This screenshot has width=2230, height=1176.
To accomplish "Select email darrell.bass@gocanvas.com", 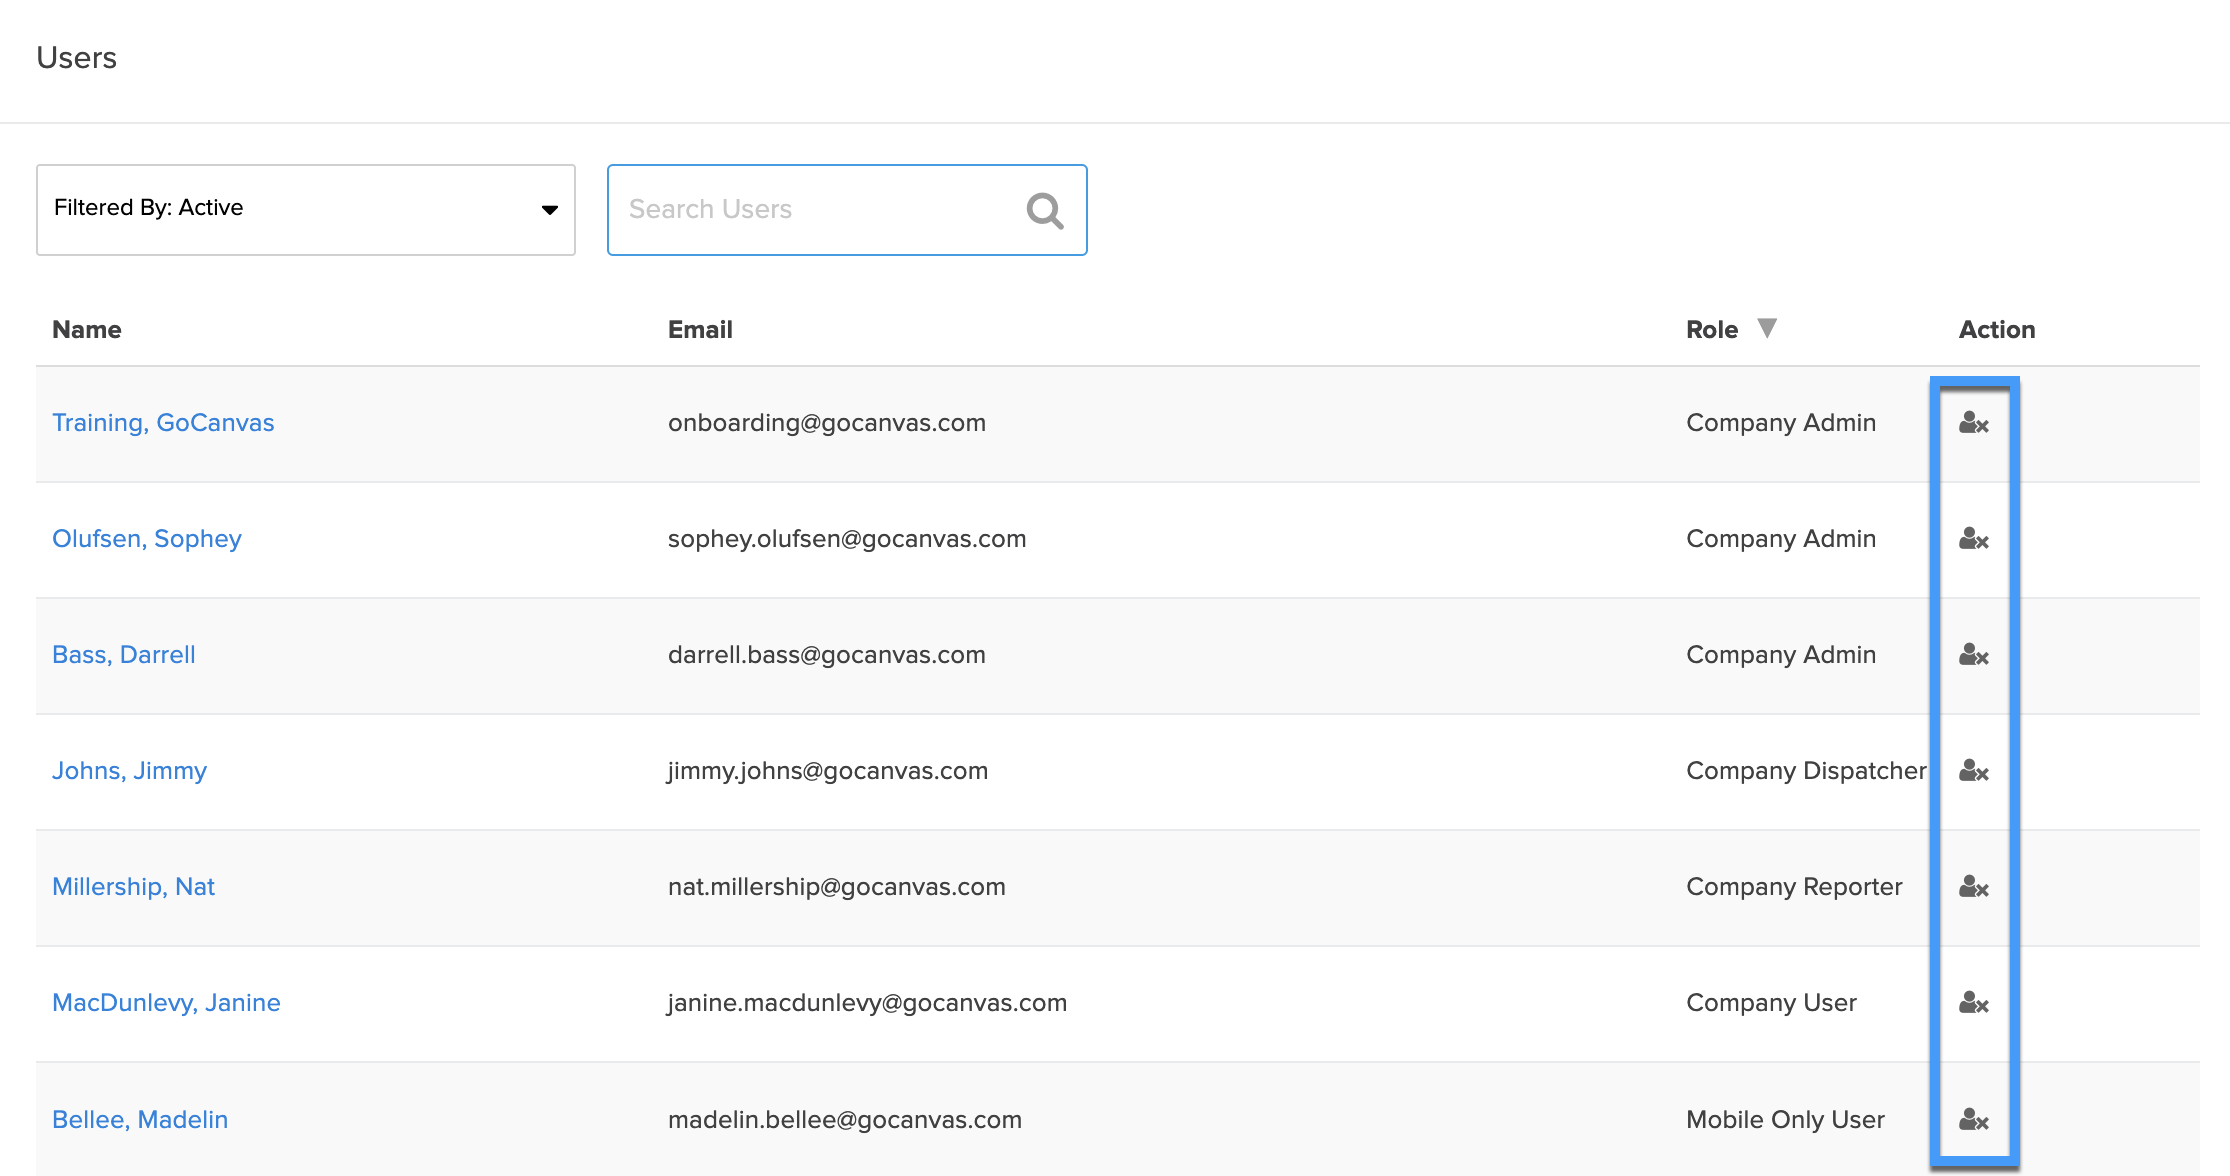I will coord(827,655).
